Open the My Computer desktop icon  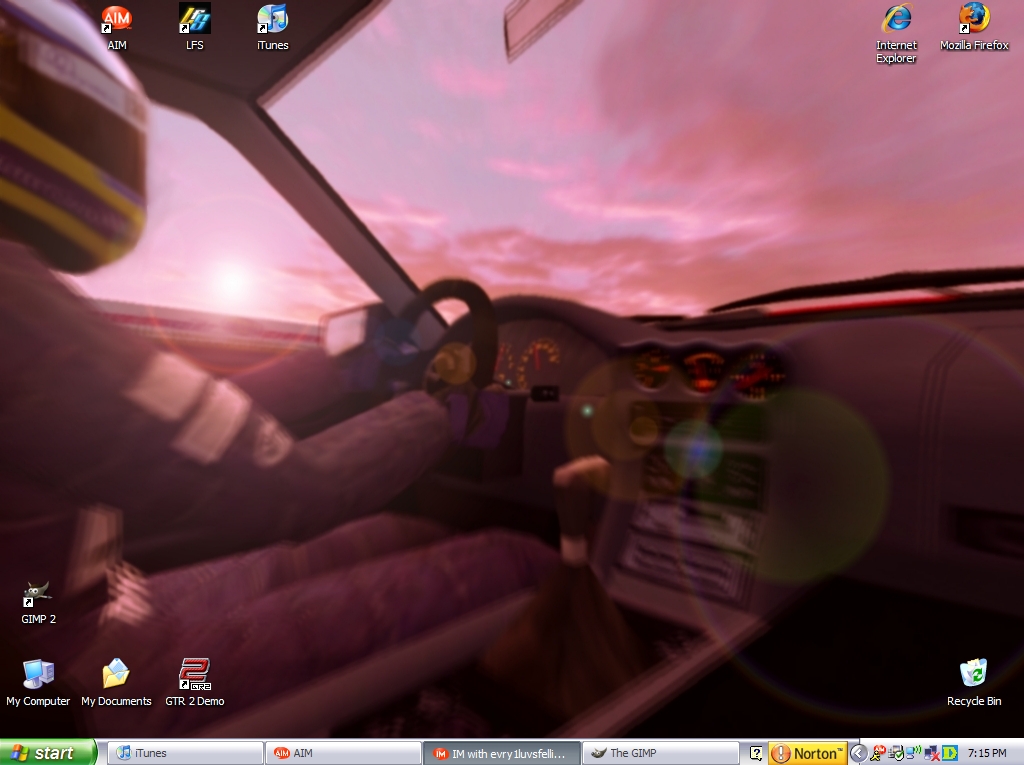pos(38,683)
